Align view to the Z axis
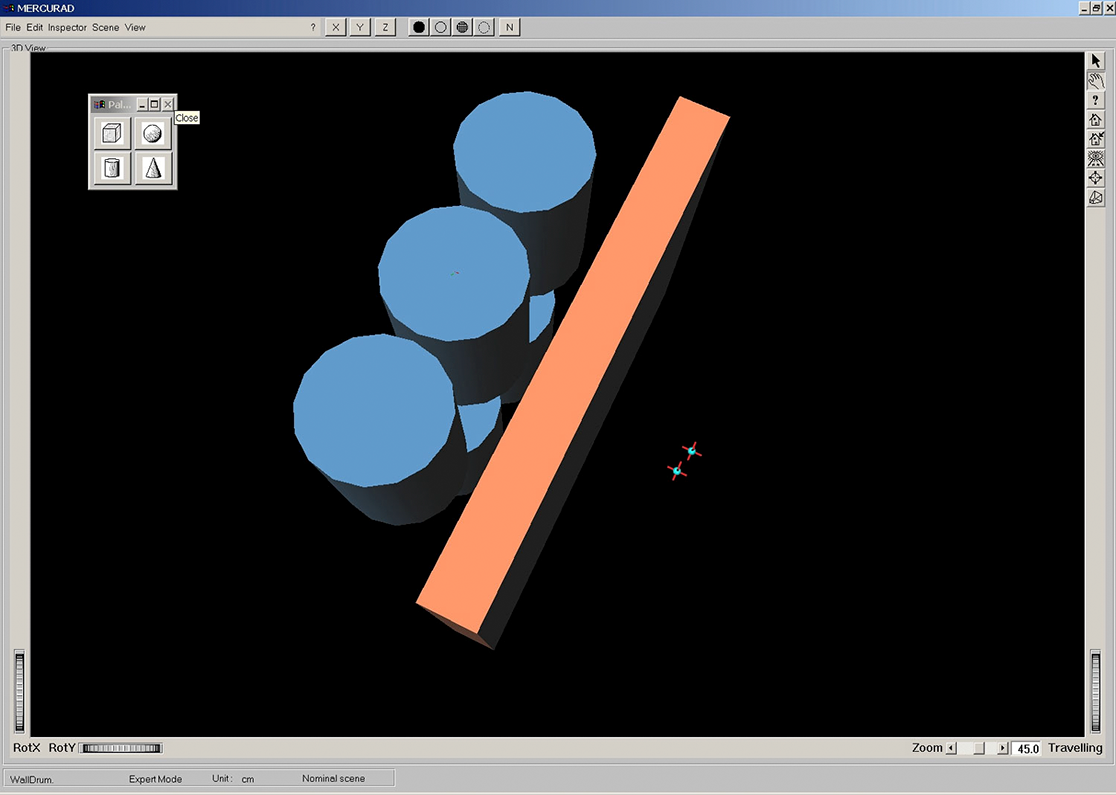 click(385, 27)
